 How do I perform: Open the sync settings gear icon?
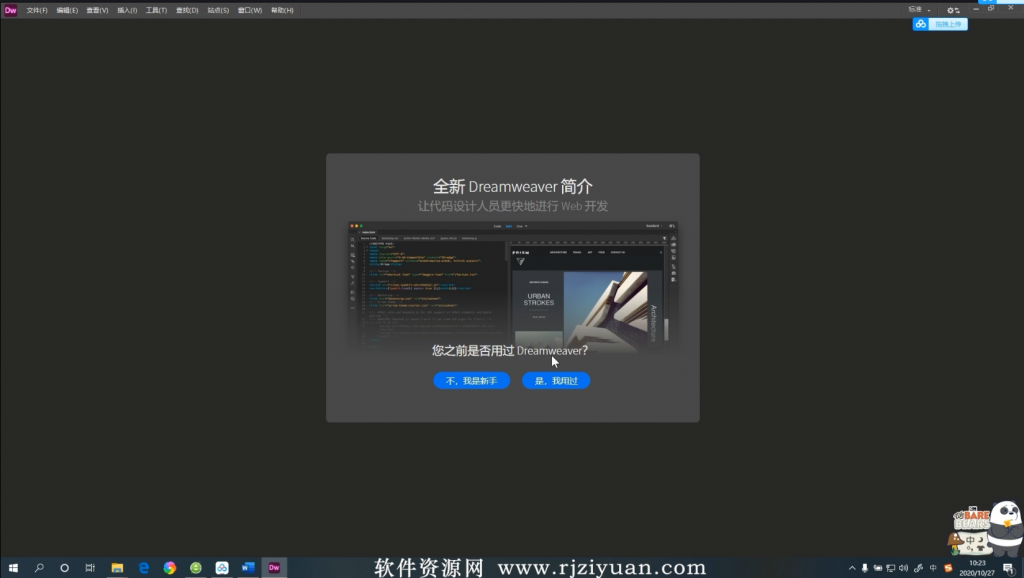953,10
